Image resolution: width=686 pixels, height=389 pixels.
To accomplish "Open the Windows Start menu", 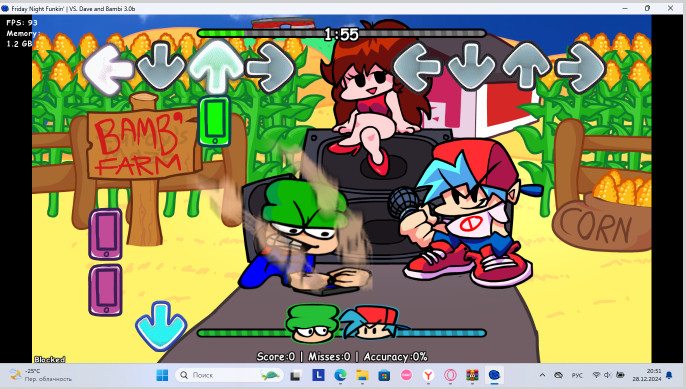I will click(x=162, y=375).
